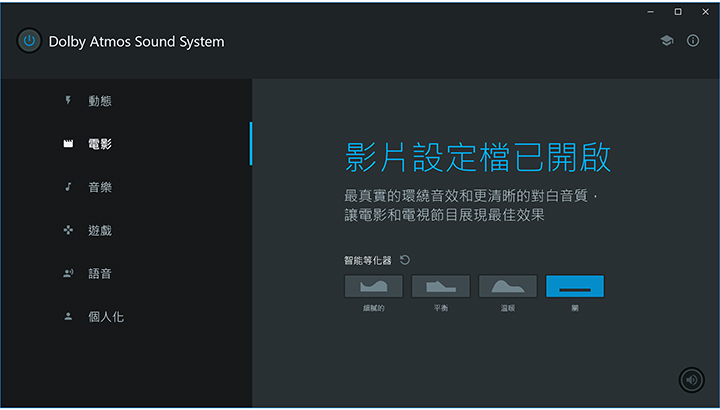Screen dimensions: 720x410
Task: Click the Dolby Atmos Sound System title
Action: (x=136, y=41)
